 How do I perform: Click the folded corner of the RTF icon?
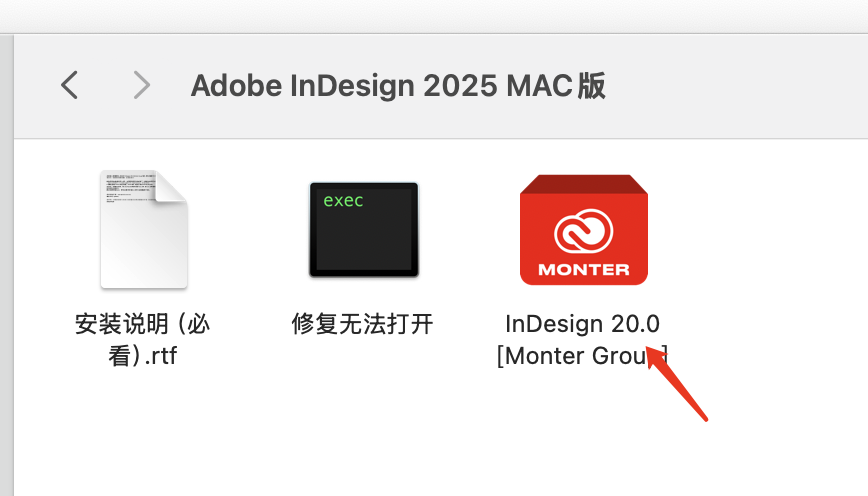(x=171, y=187)
